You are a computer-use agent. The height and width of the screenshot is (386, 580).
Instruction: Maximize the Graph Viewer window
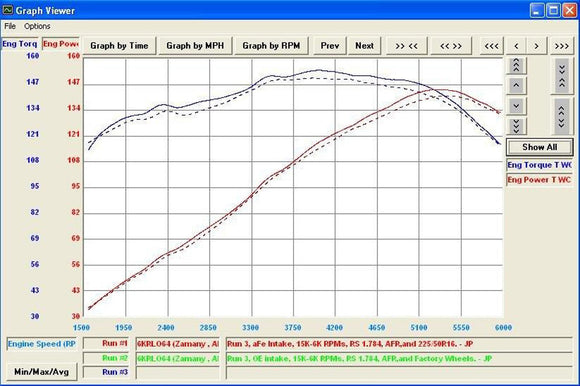554,10
